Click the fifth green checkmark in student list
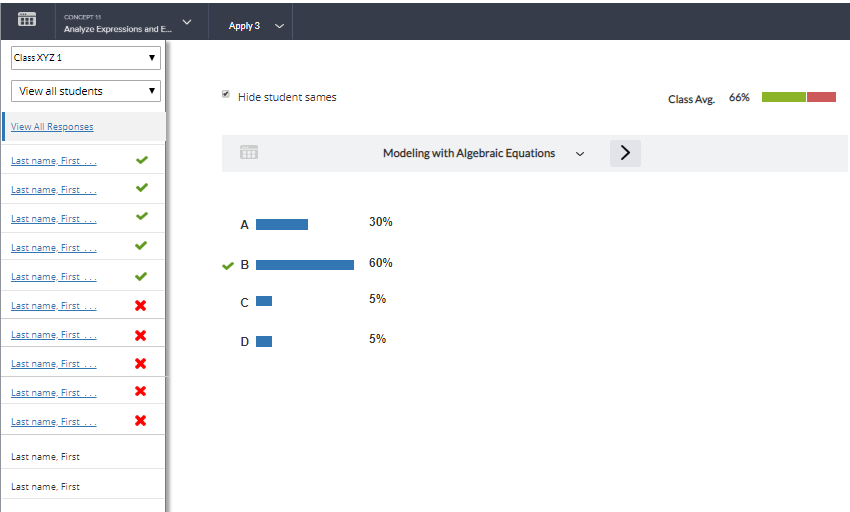This screenshot has width=850, height=512. (x=141, y=276)
